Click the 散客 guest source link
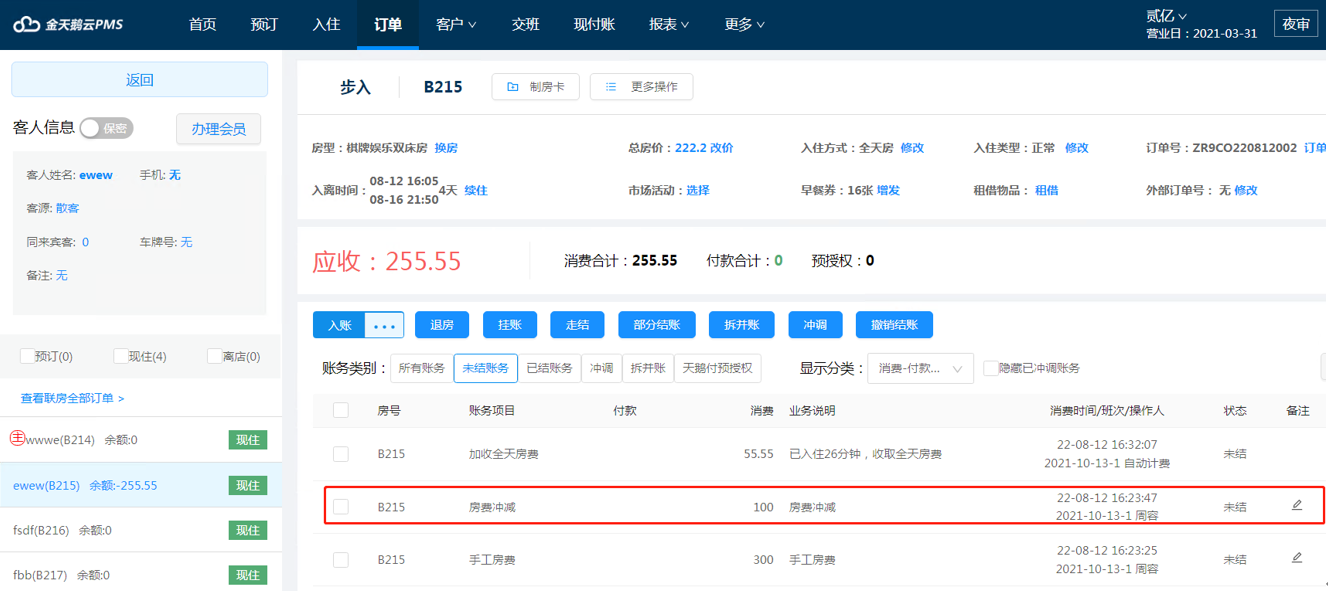This screenshot has width=1328, height=591. pos(67,208)
